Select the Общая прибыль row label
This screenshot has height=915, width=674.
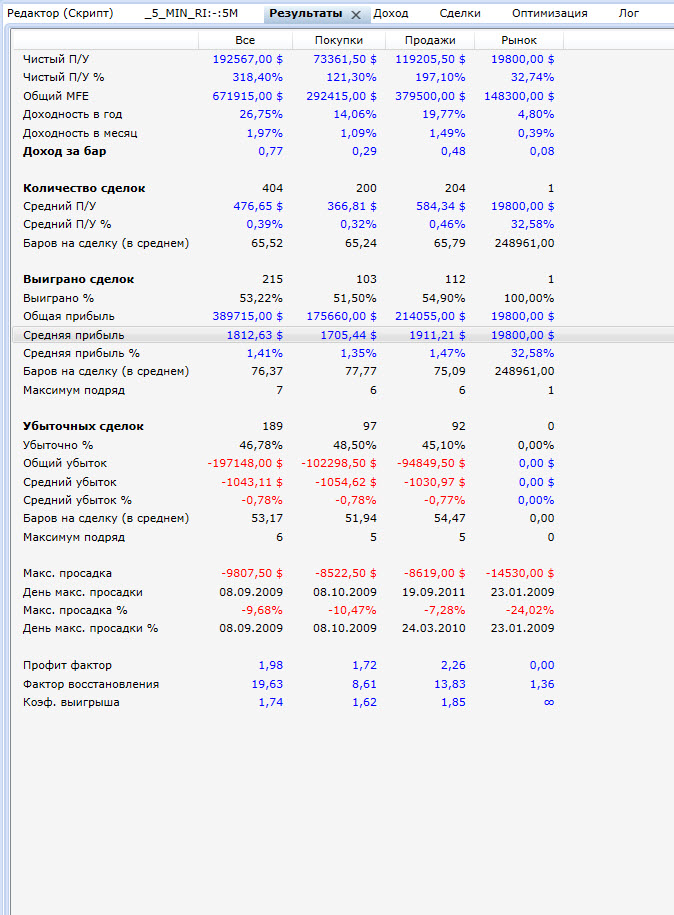click(69, 316)
